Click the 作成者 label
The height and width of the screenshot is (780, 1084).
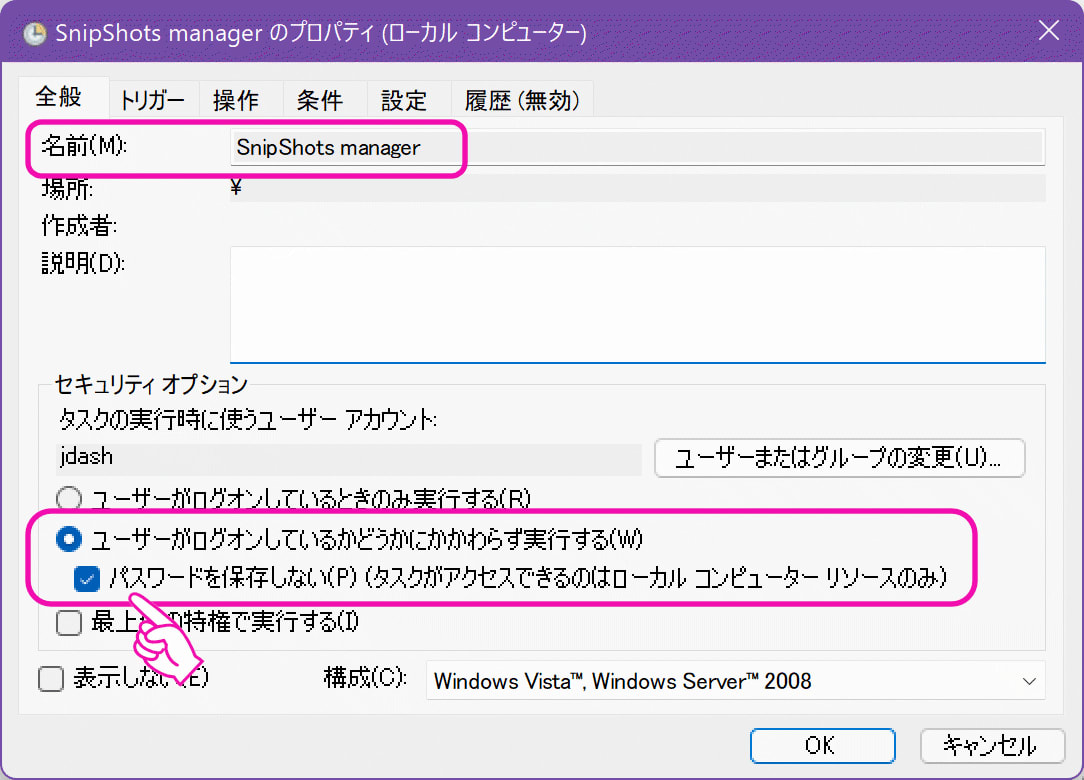tap(80, 225)
